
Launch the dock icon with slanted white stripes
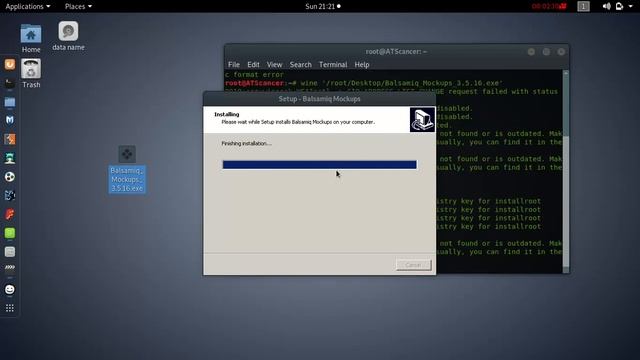tap(10, 267)
